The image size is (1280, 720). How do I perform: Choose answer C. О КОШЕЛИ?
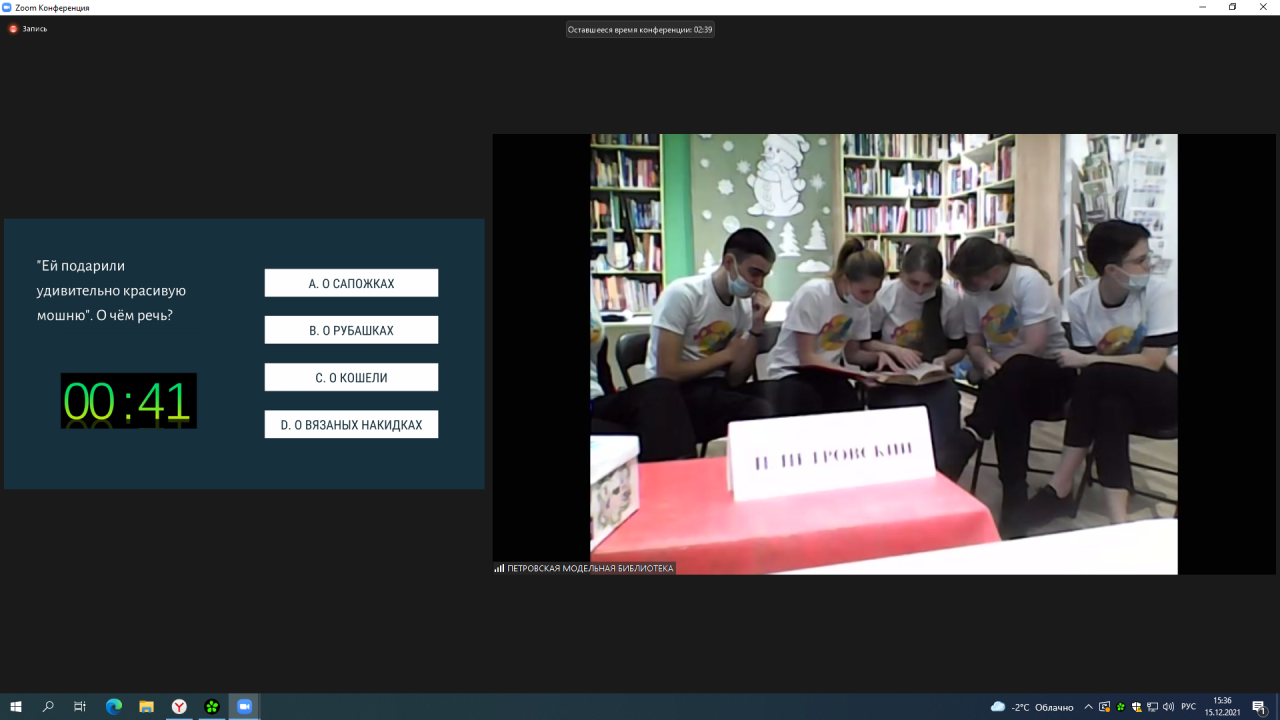[351, 377]
